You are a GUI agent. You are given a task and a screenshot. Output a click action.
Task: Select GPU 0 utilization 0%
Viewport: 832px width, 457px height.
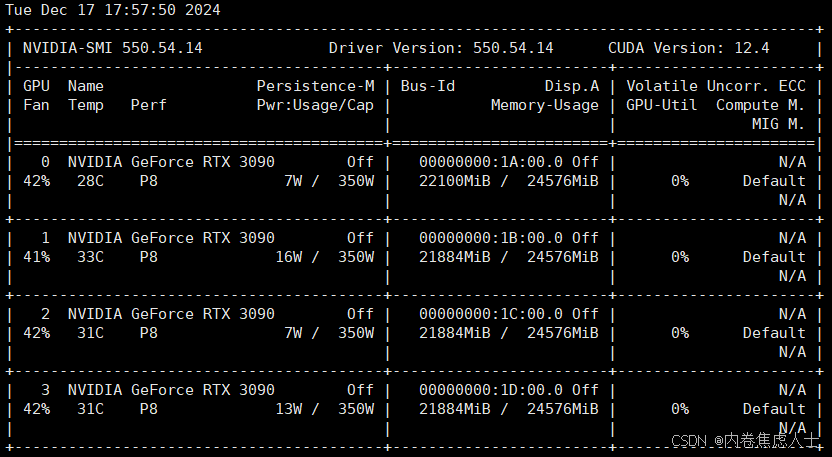click(x=680, y=181)
